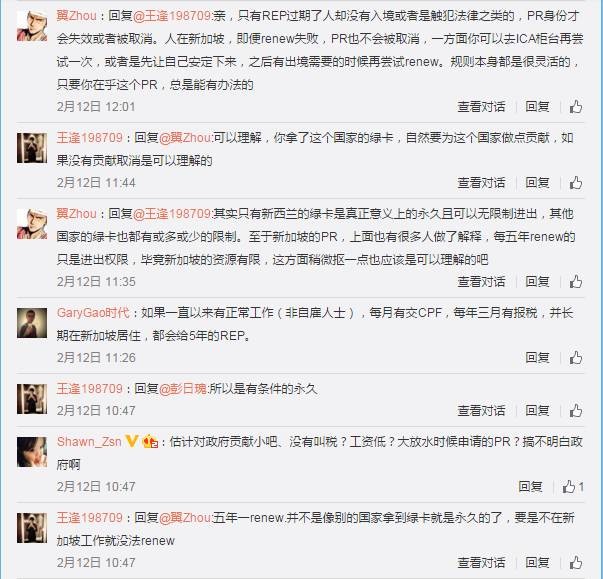
Task: View conversation for the 11:44 comment
Action: (x=481, y=183)
